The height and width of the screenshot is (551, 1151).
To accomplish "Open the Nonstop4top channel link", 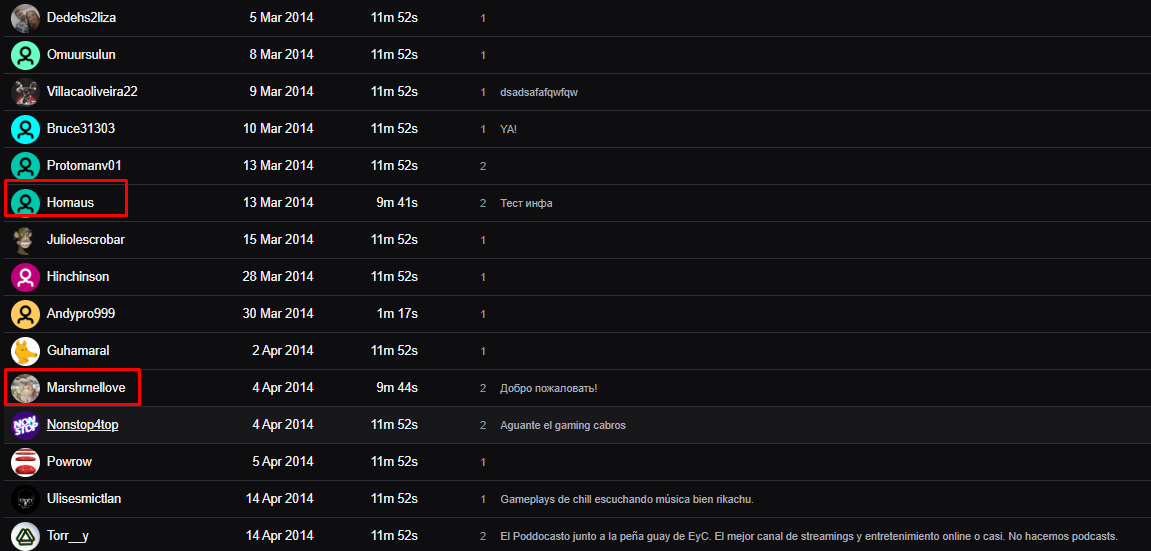I will [x=83, y=424].
